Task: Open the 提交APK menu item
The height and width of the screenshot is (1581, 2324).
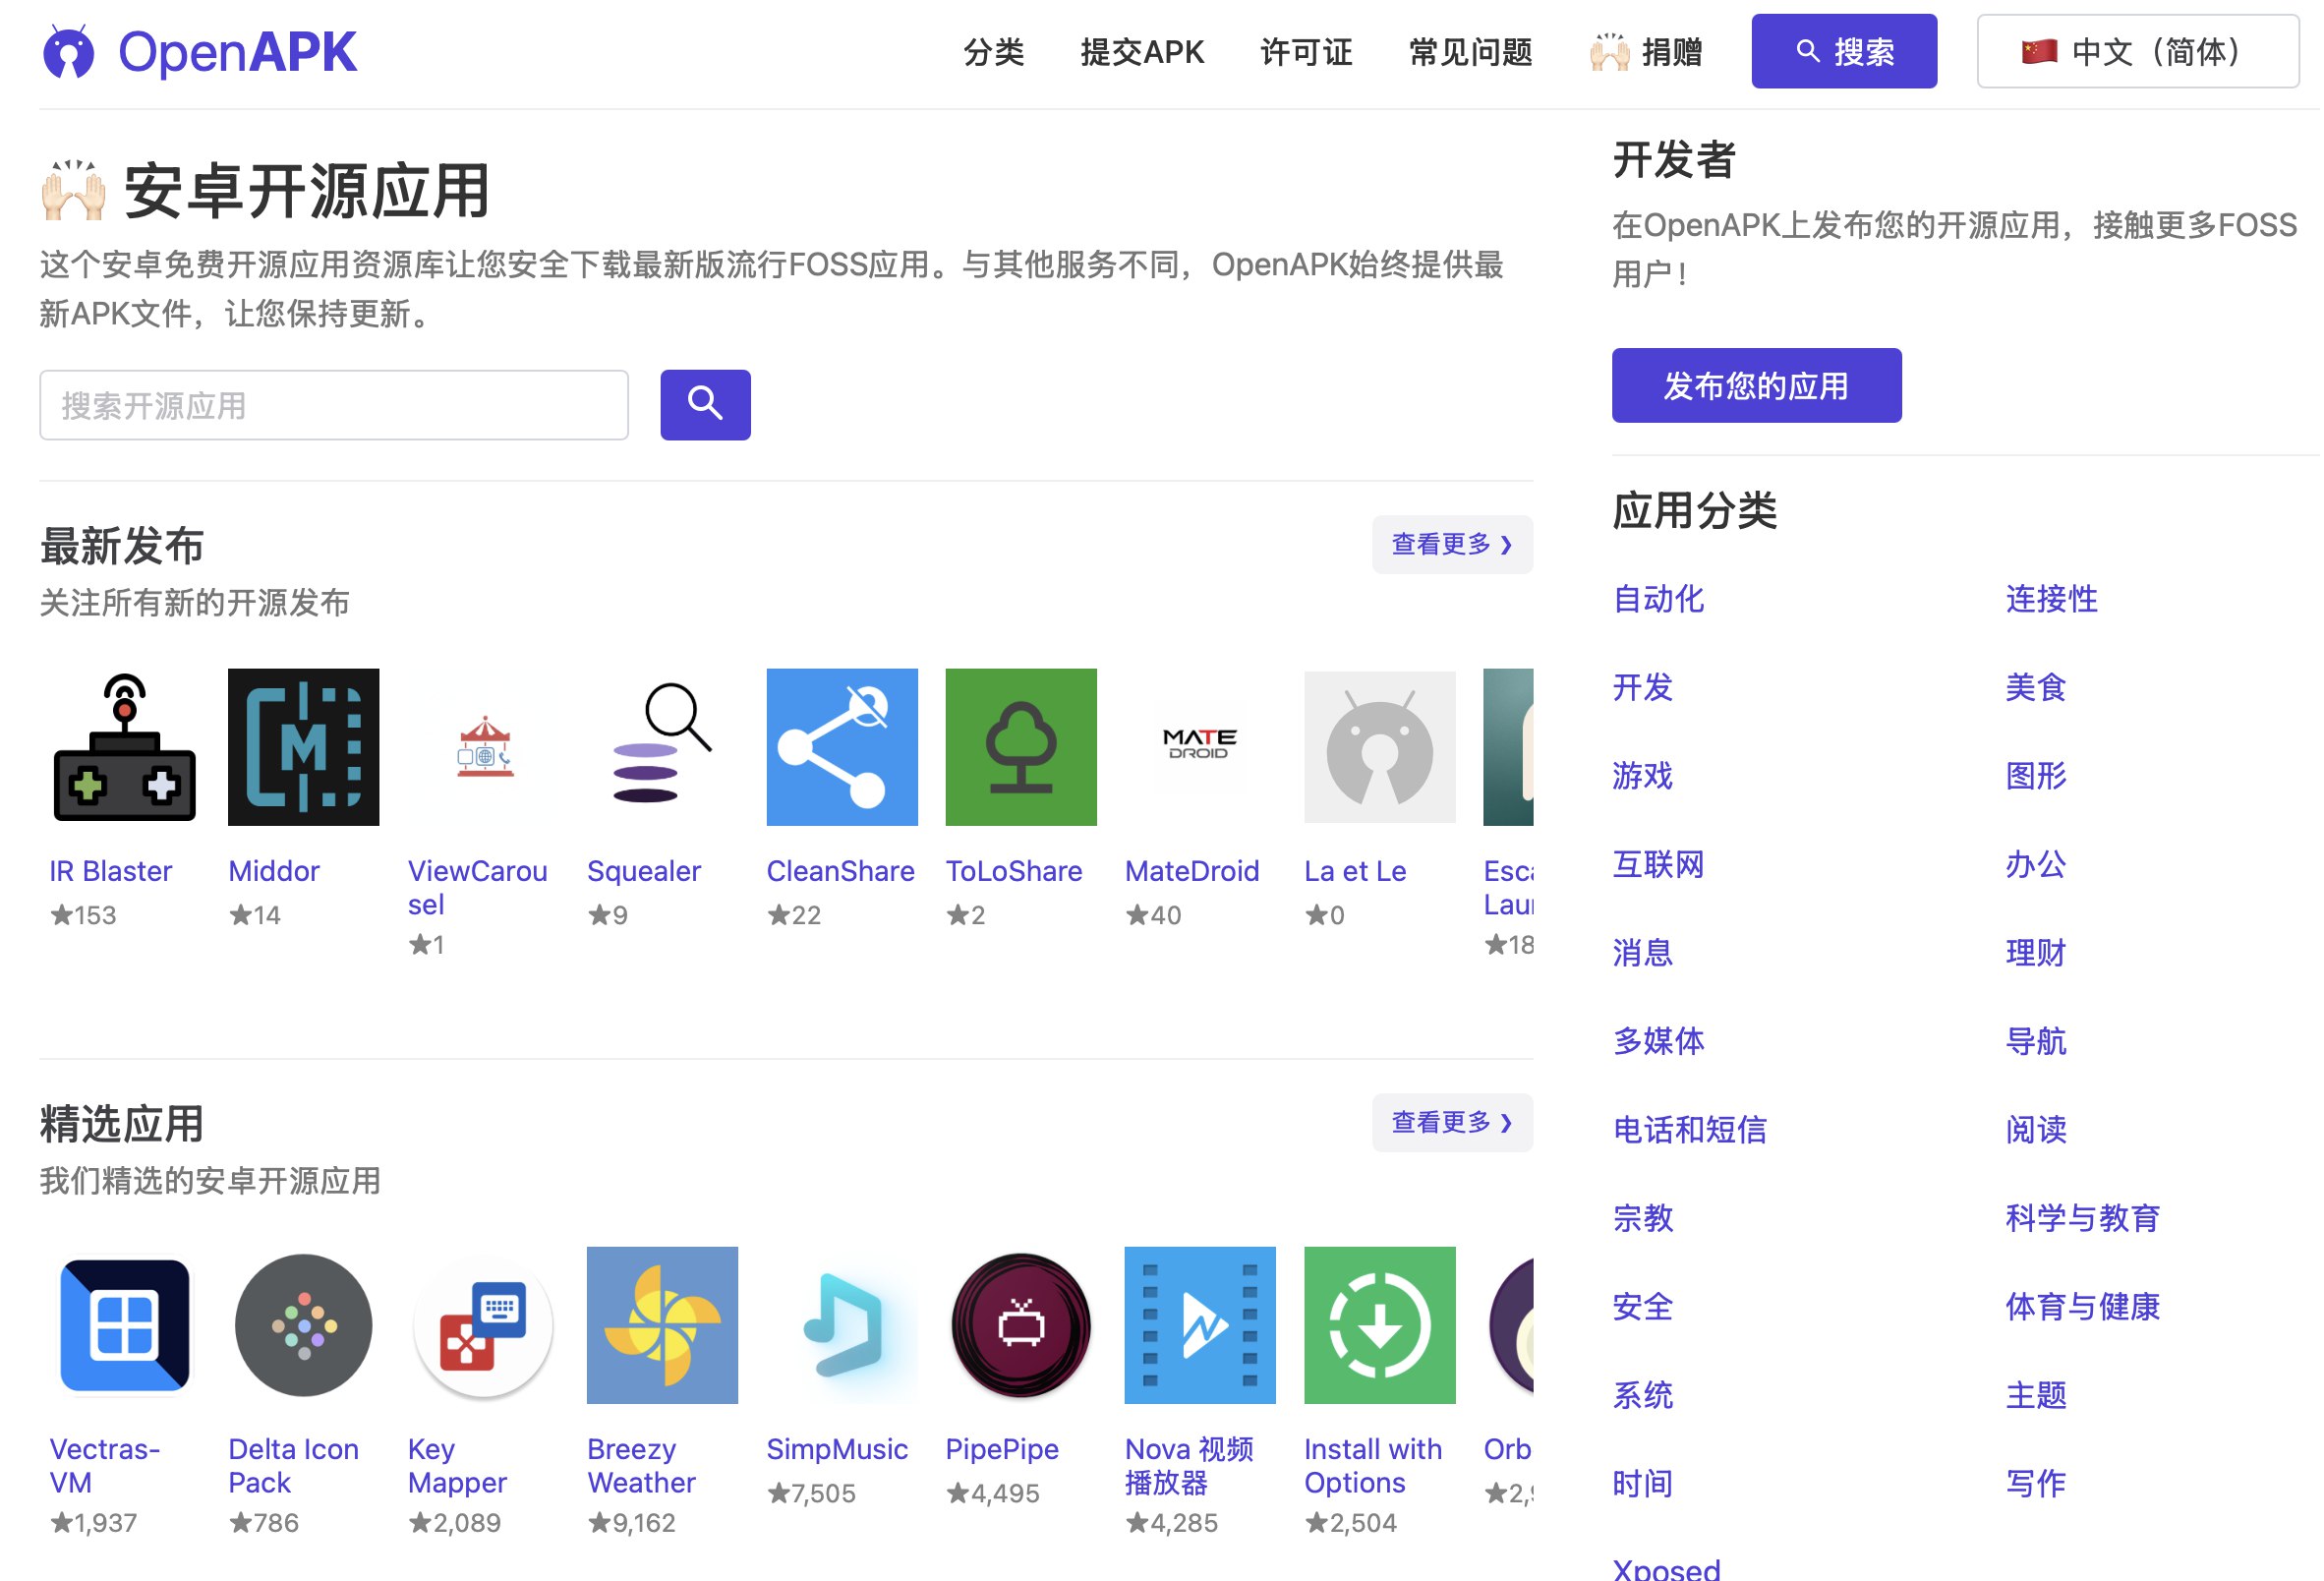Action: point(1144,52)
